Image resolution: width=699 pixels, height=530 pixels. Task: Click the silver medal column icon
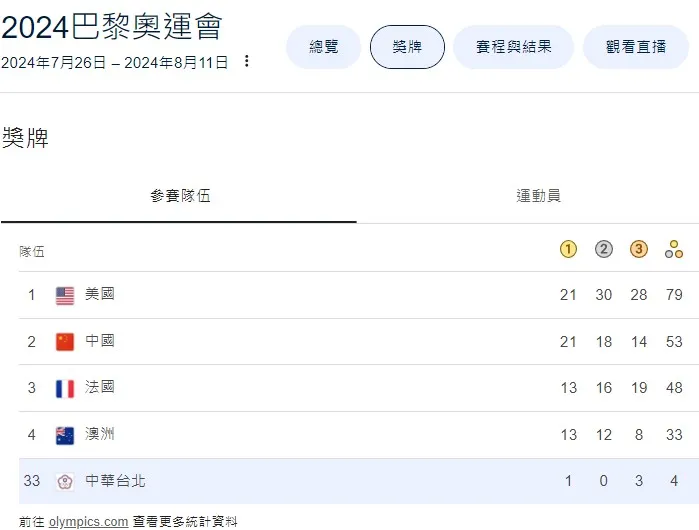604,250
